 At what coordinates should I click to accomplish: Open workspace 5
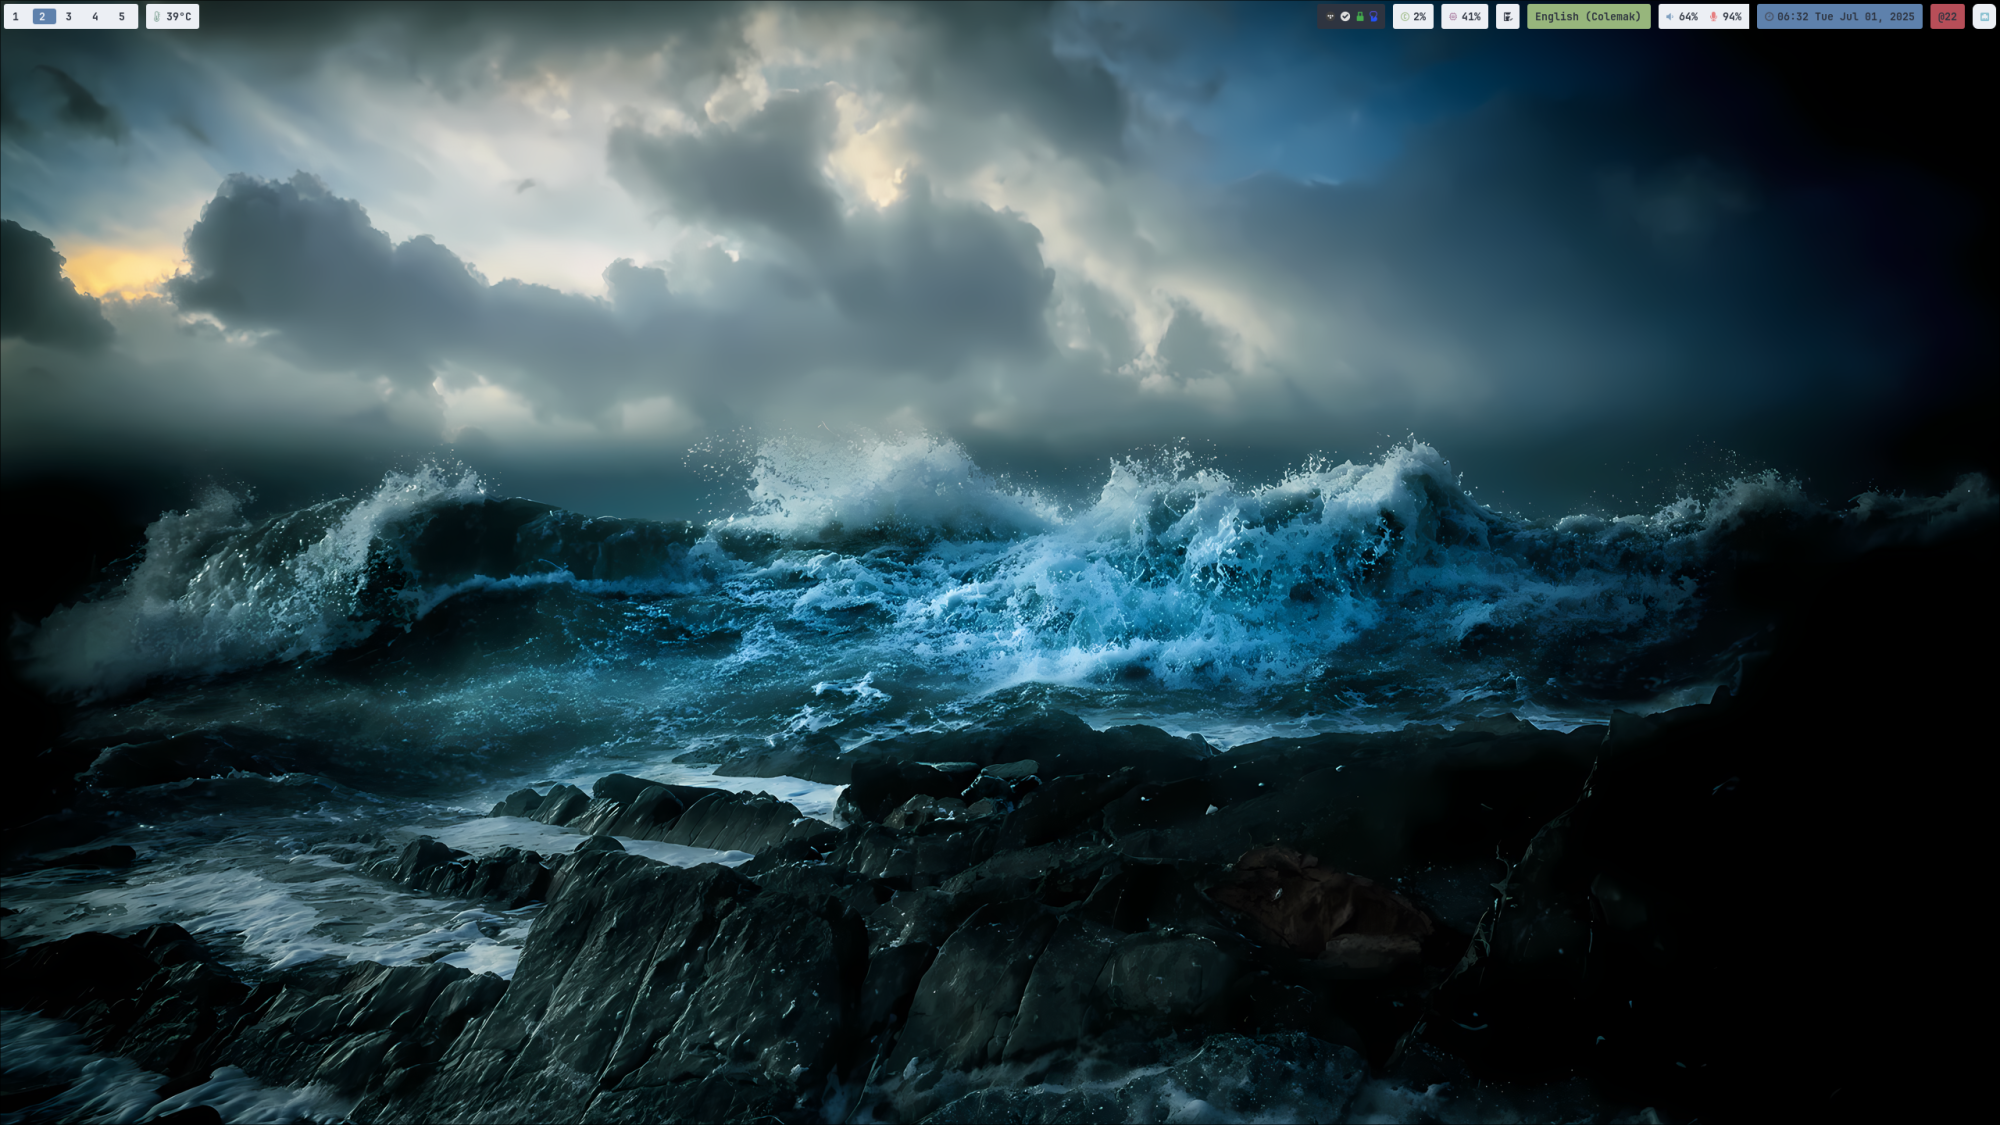122,17
